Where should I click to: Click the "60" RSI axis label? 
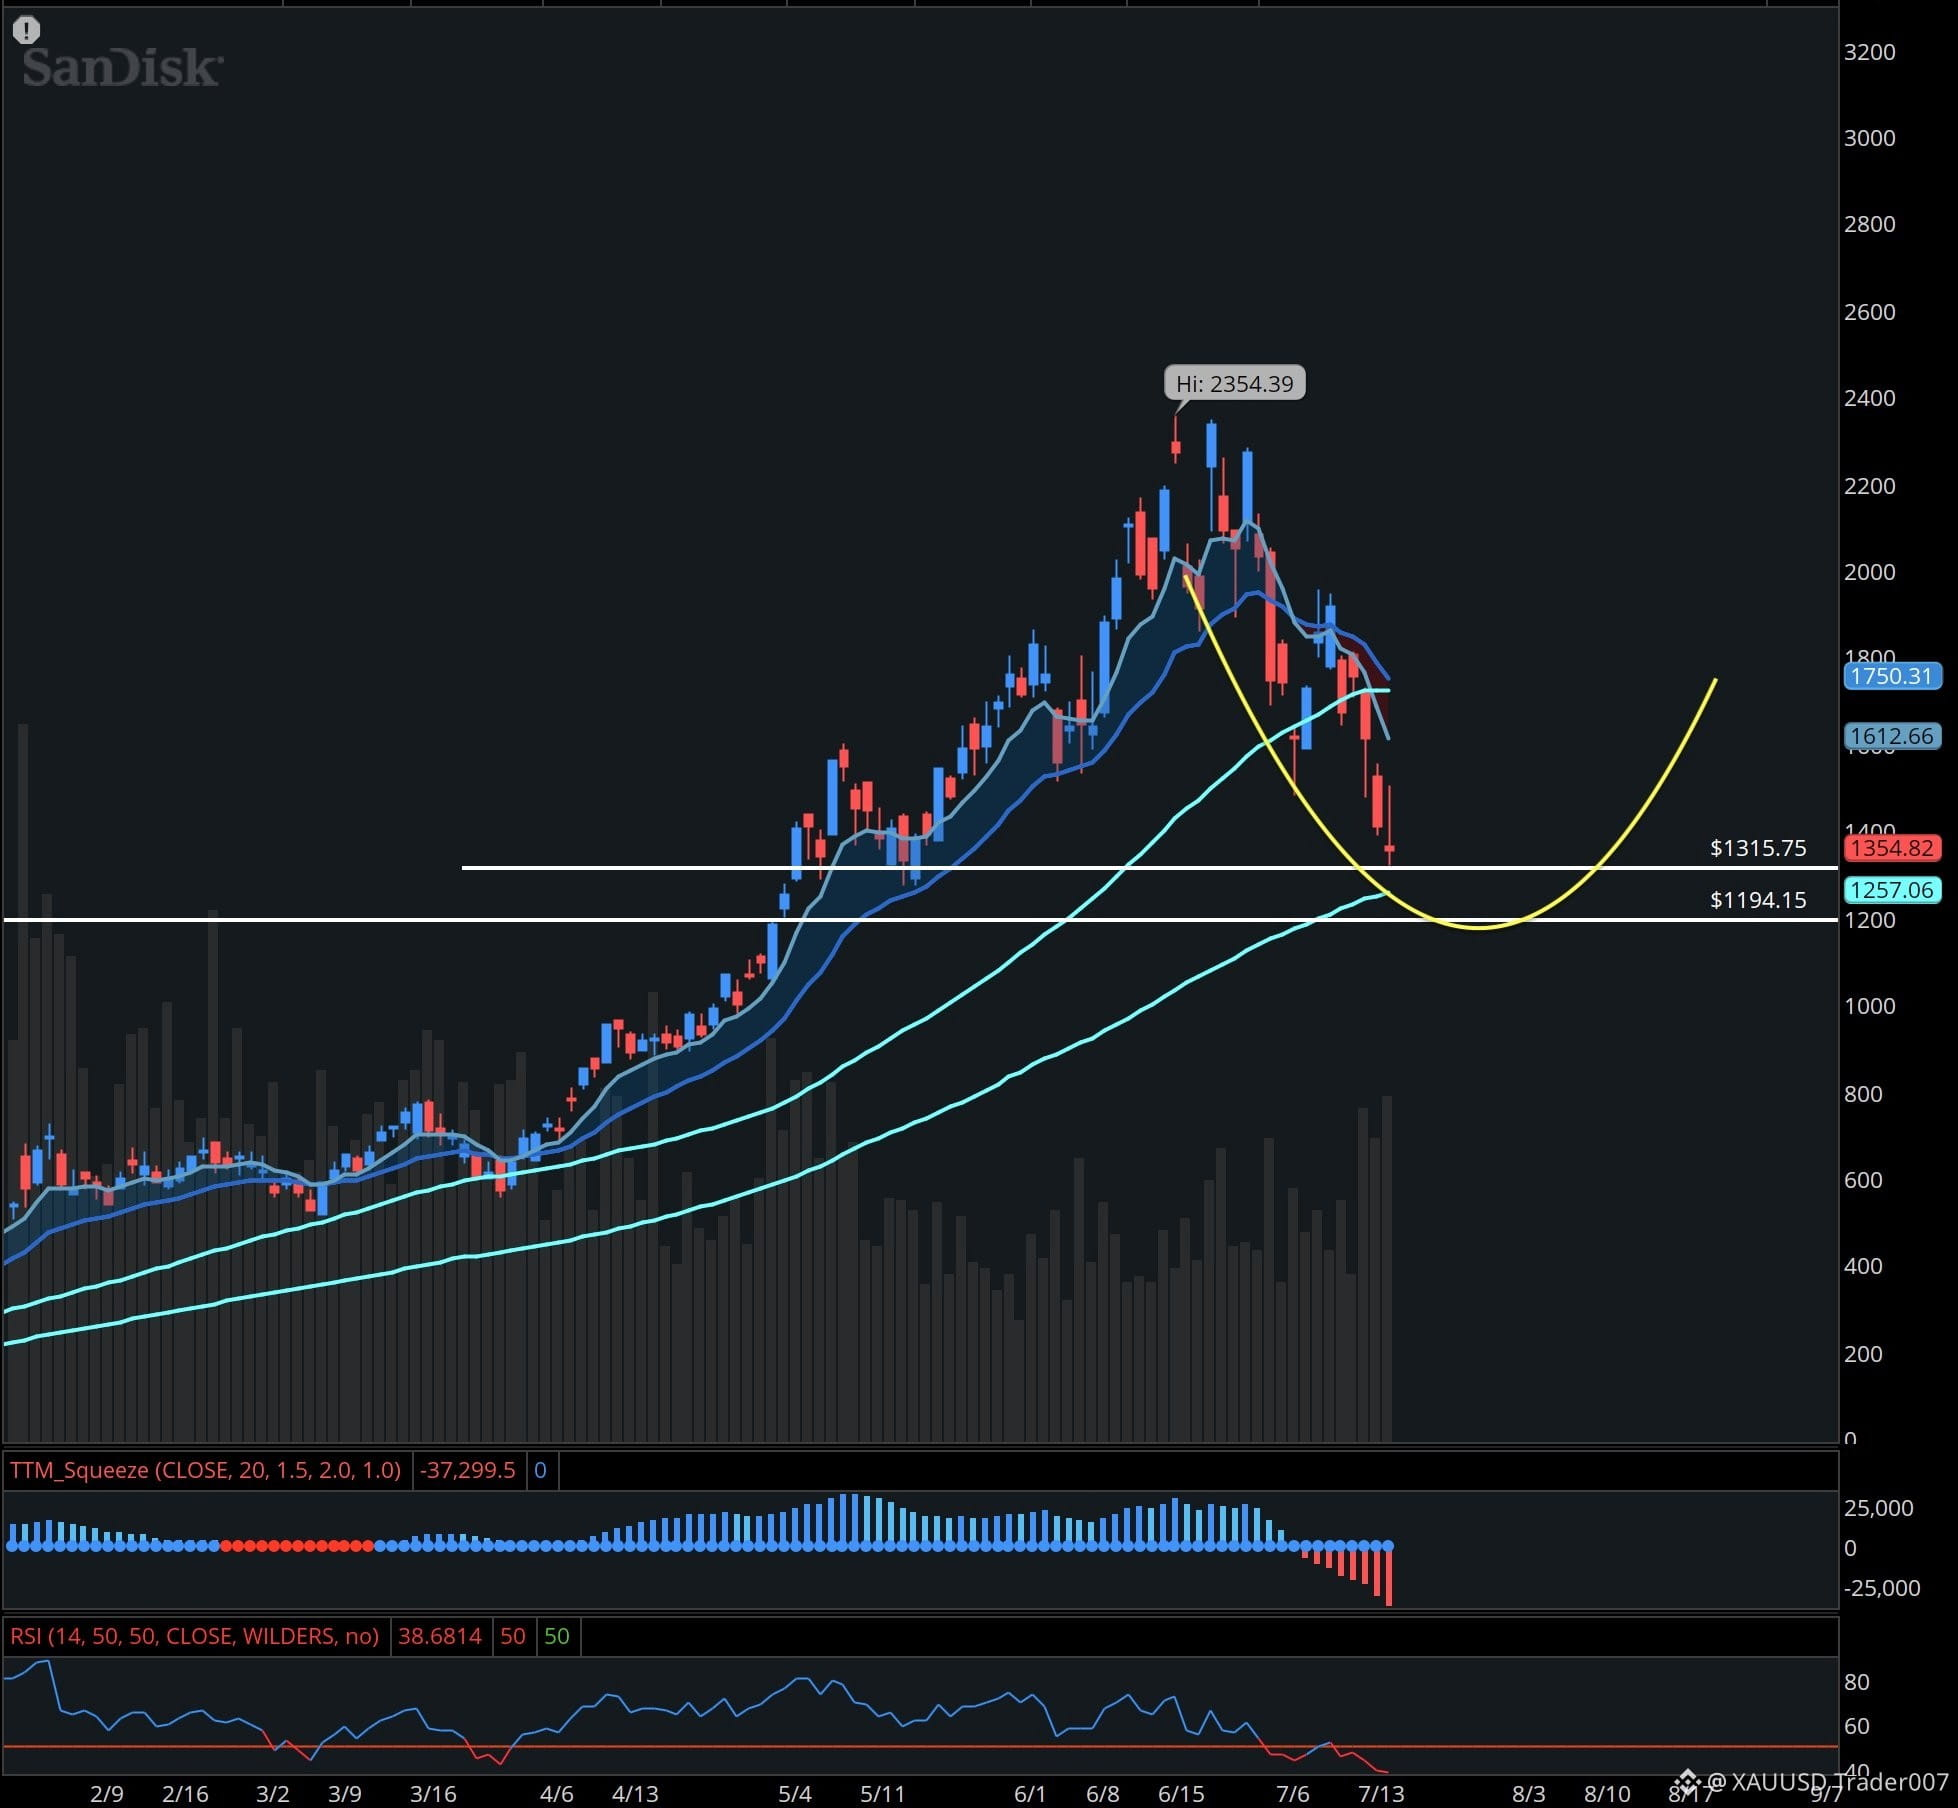pyautogui.click(x=1857, y=1726)
